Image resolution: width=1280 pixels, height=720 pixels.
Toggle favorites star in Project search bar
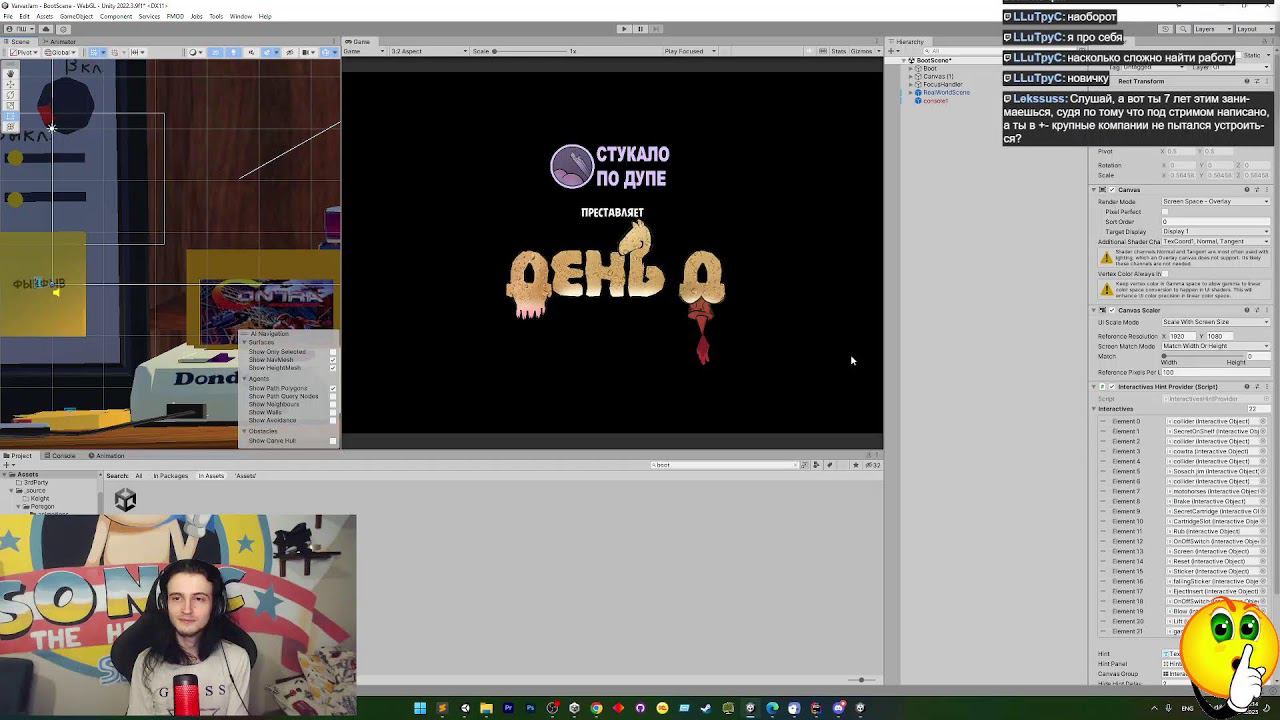855,465
